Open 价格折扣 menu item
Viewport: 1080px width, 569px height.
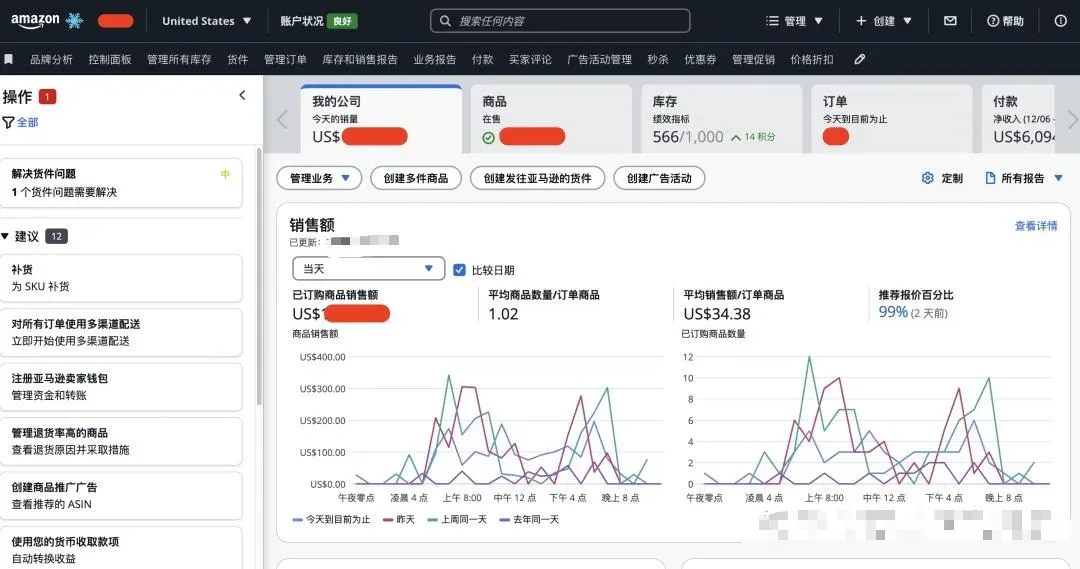pyautogui.click(x=811, y=59)
